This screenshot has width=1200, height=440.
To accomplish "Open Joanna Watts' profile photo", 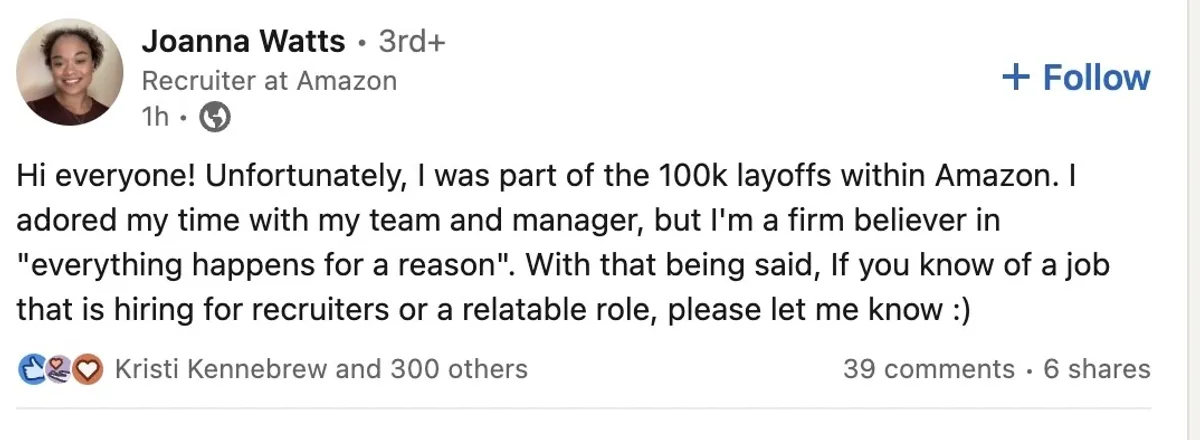I will point(70,73).
